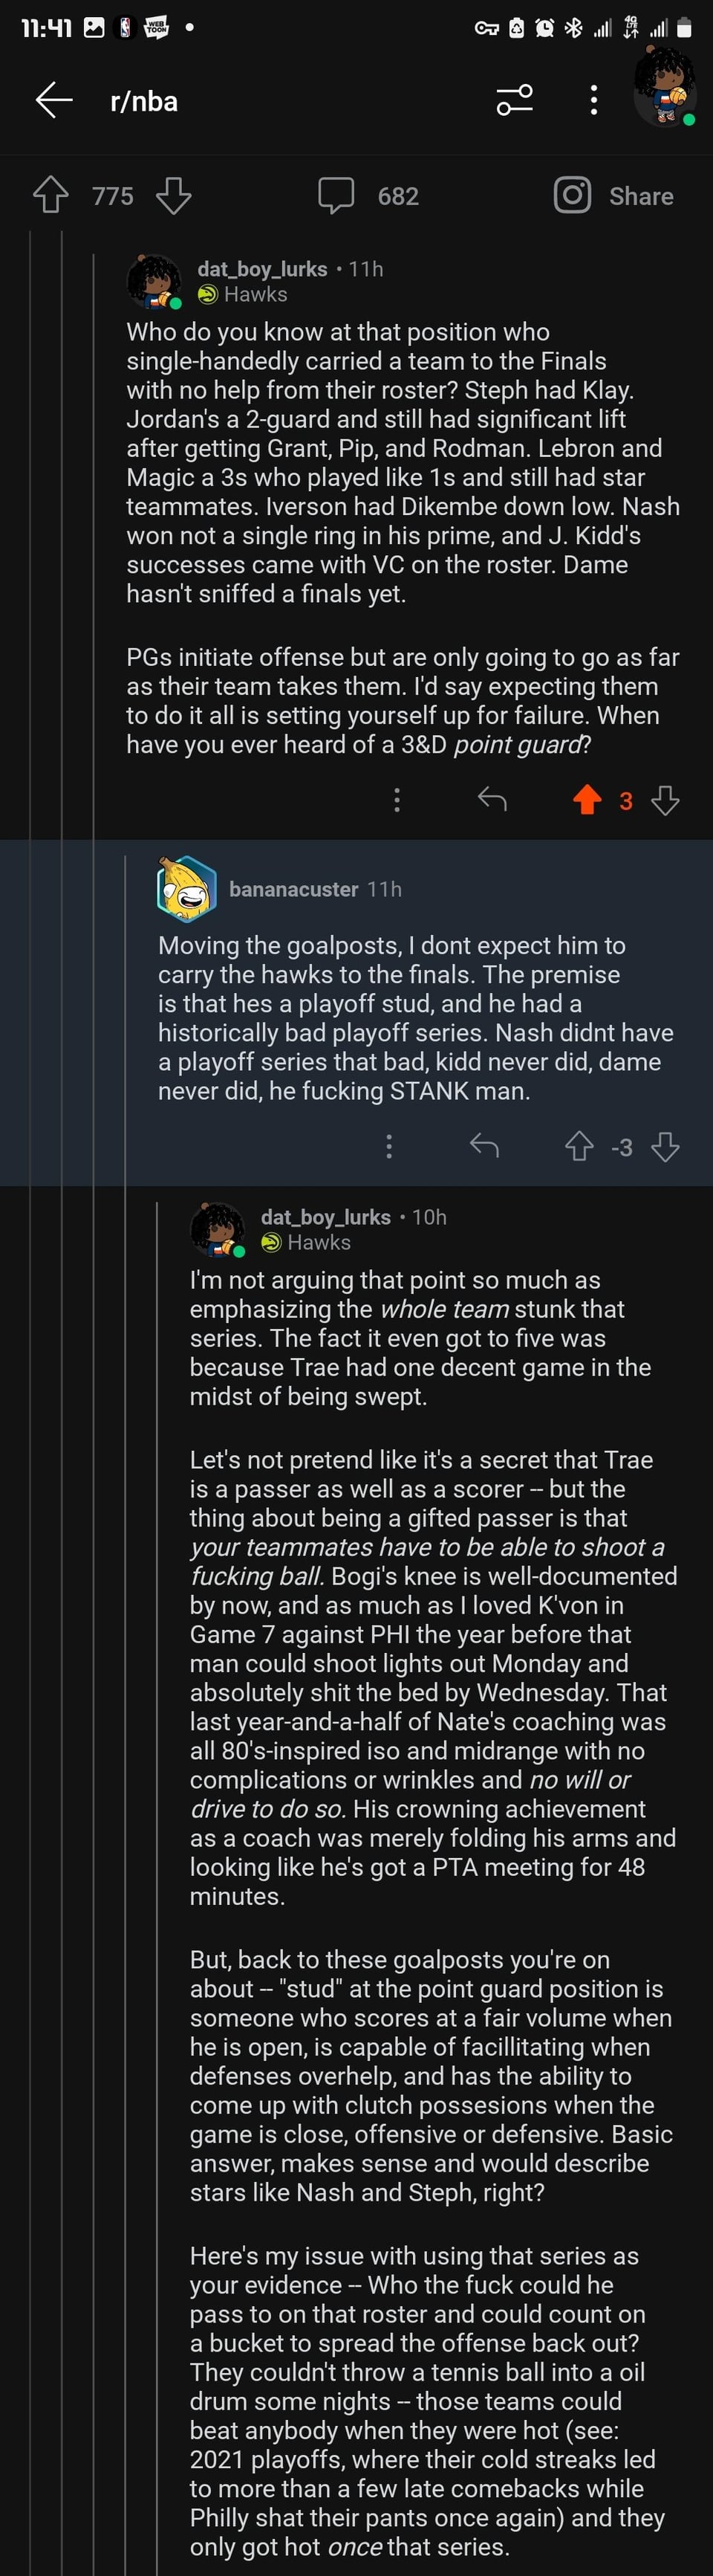Open dat_boy_lurks avatar on 10h reply
The image size is (713, 2576).
[217, 1229]
